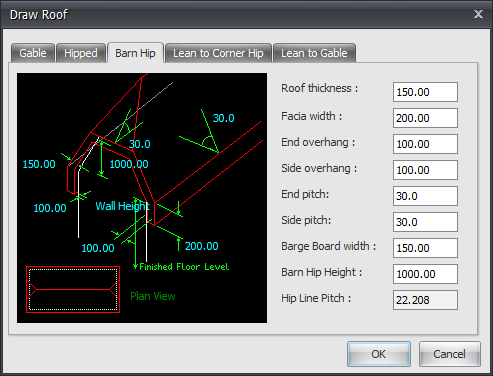Edit the End pitch field
Viewport: 493px width, 376px height.
425,196
